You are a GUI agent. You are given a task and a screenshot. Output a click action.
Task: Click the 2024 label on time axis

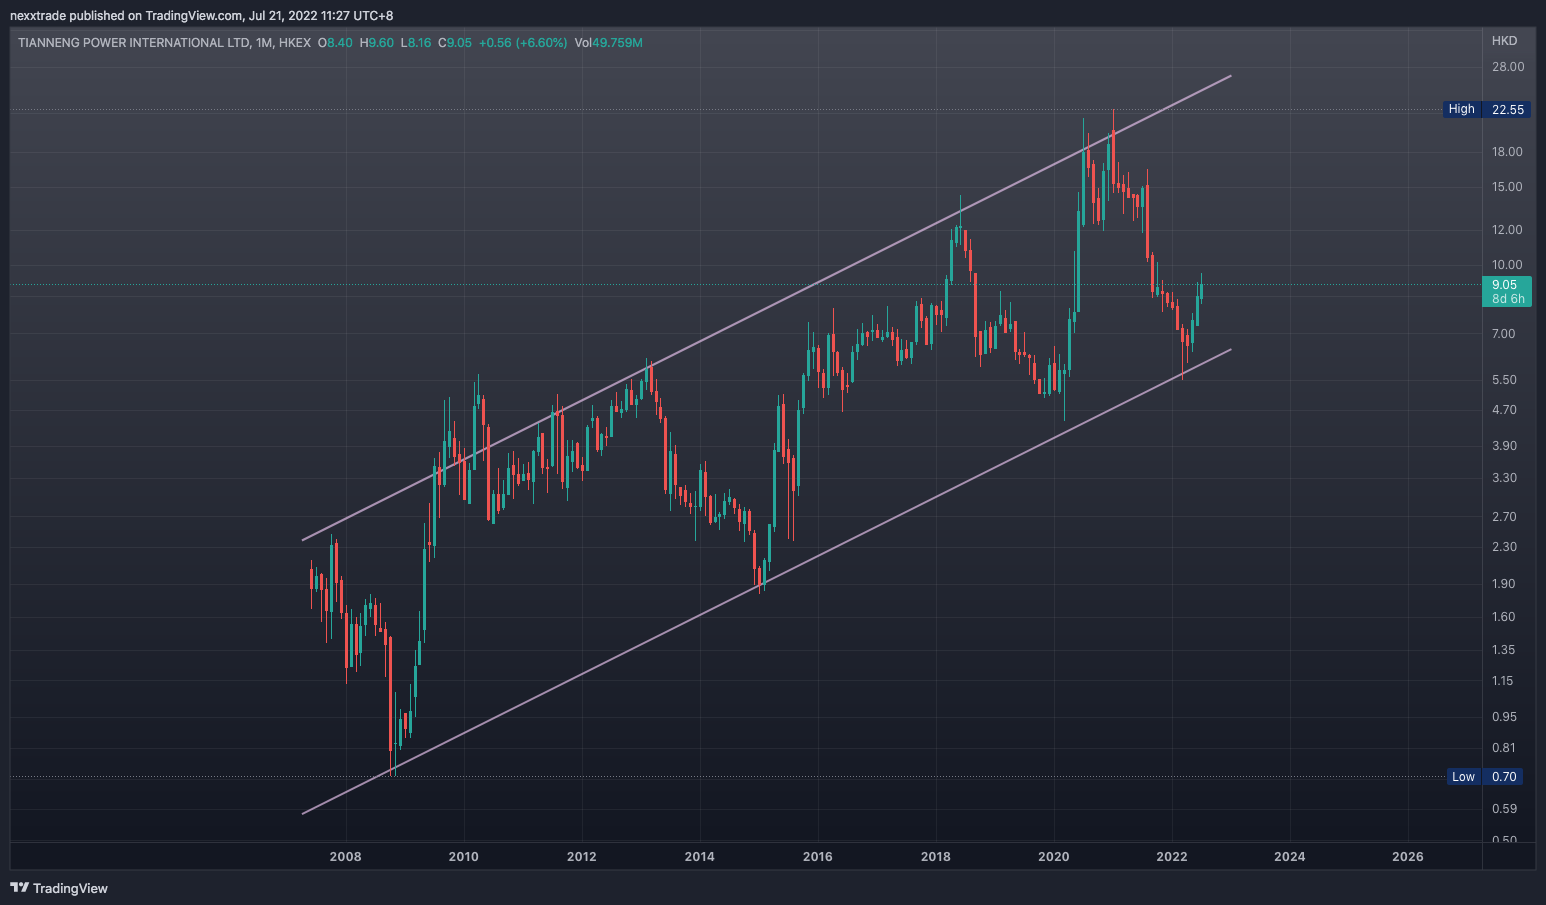1290,857
